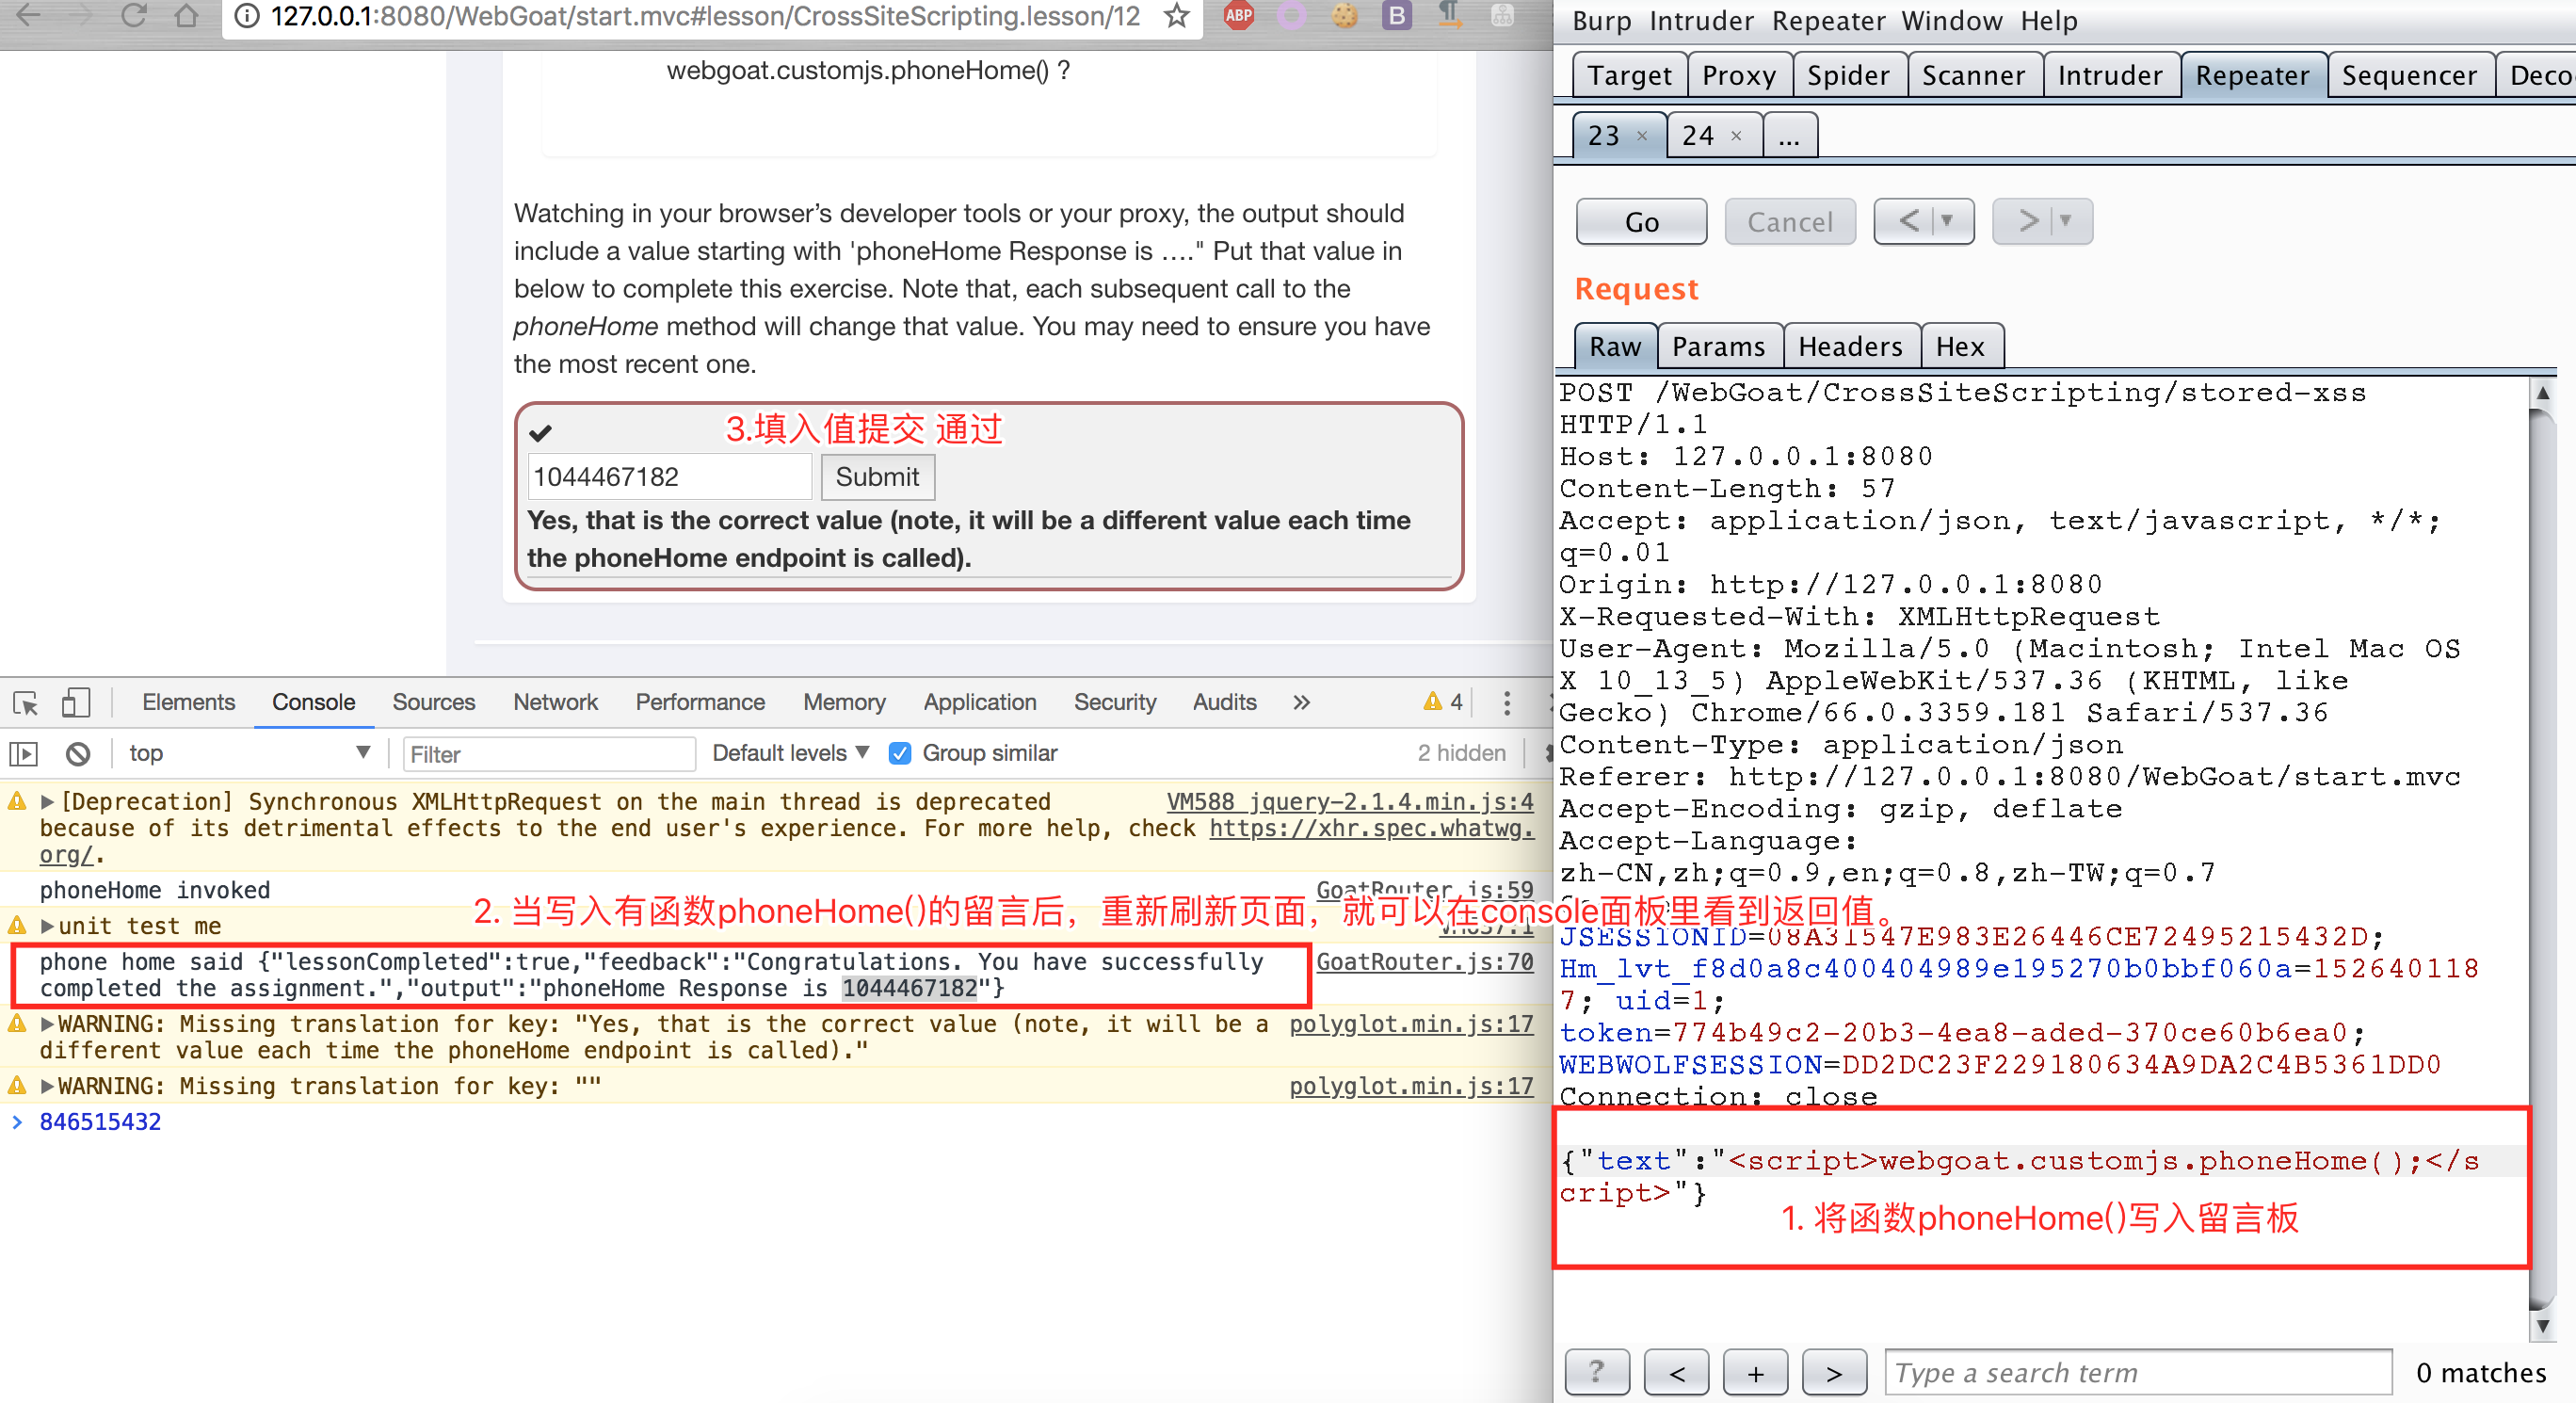Viewport: 2576px width, 1403px height.
Task: Select the Sequencer tab in Burp
Action: click(2409, 76)
